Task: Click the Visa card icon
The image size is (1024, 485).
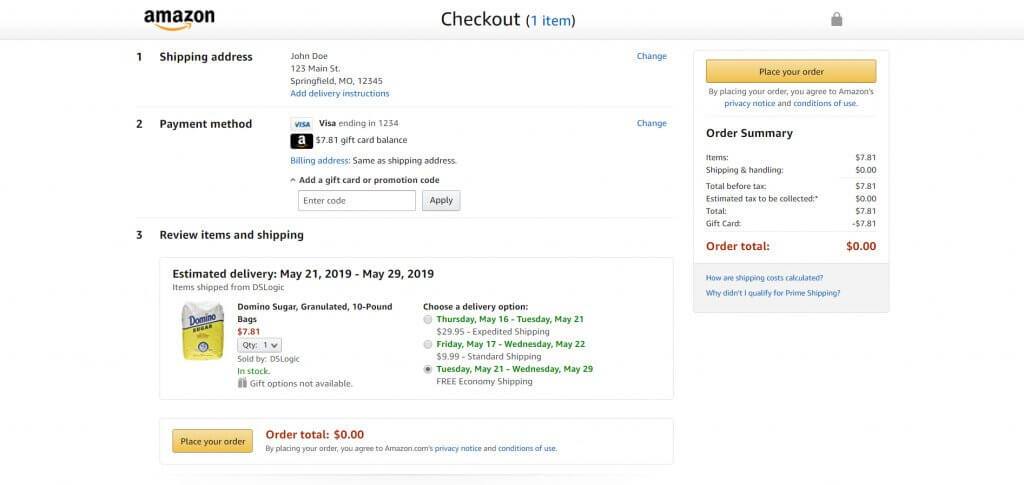Action: coord(301,124)
